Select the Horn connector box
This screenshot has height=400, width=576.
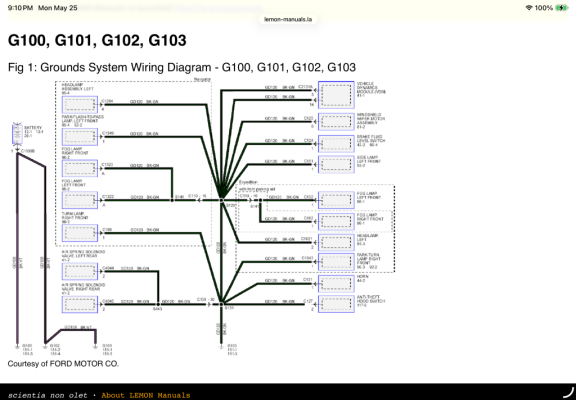click(x=336, y=284)
